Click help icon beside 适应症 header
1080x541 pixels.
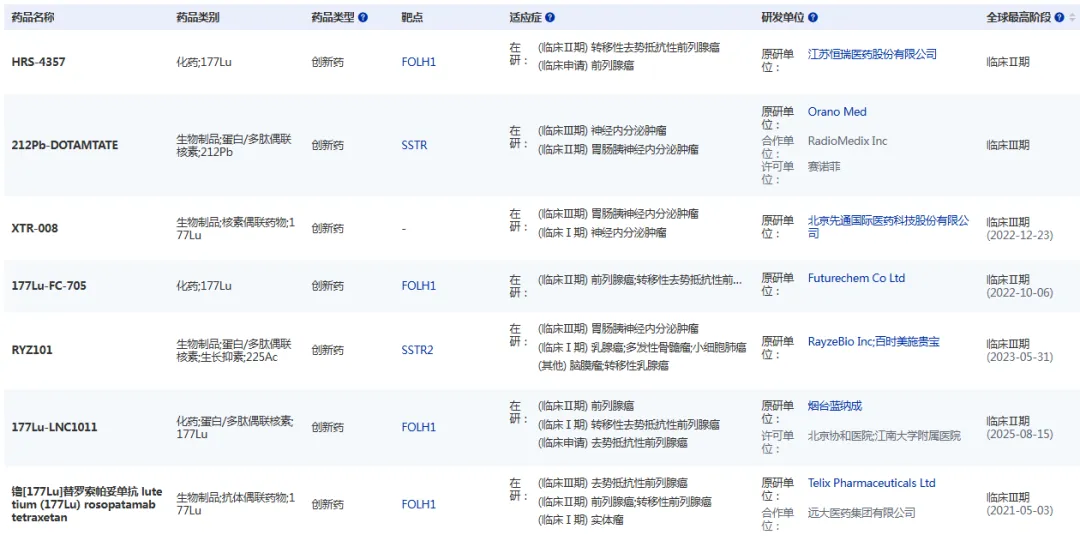[x=550, y=18]
